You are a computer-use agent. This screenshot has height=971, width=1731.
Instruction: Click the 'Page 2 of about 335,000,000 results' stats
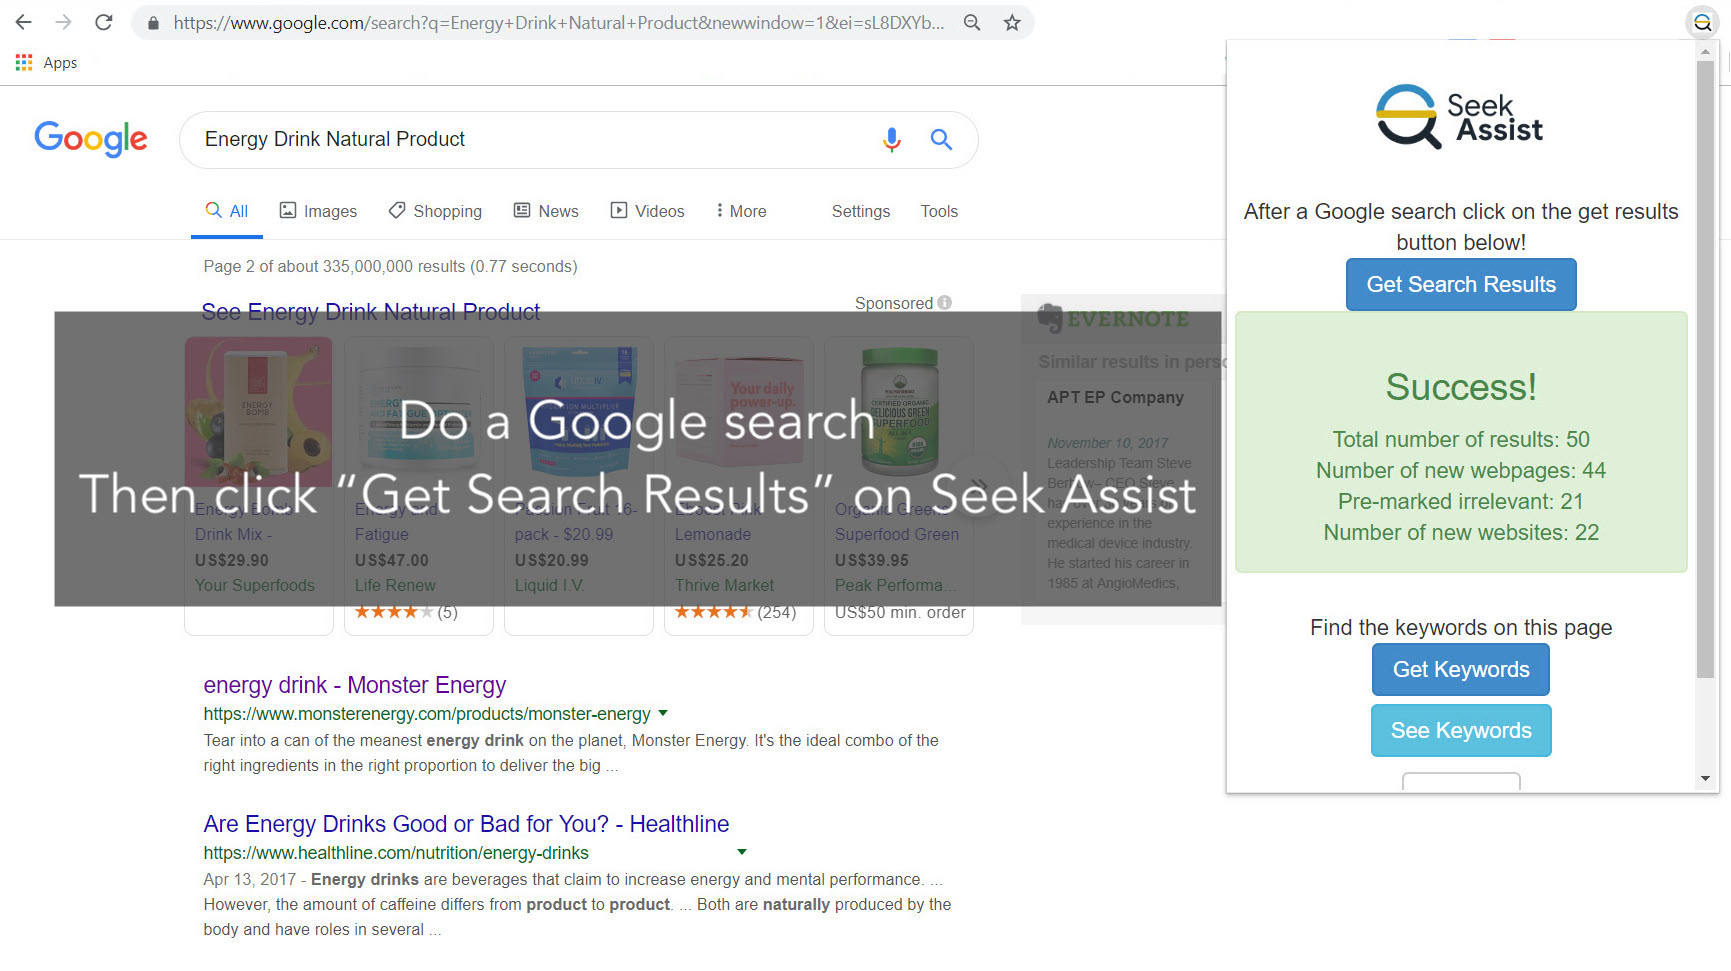tap(390, 266)
